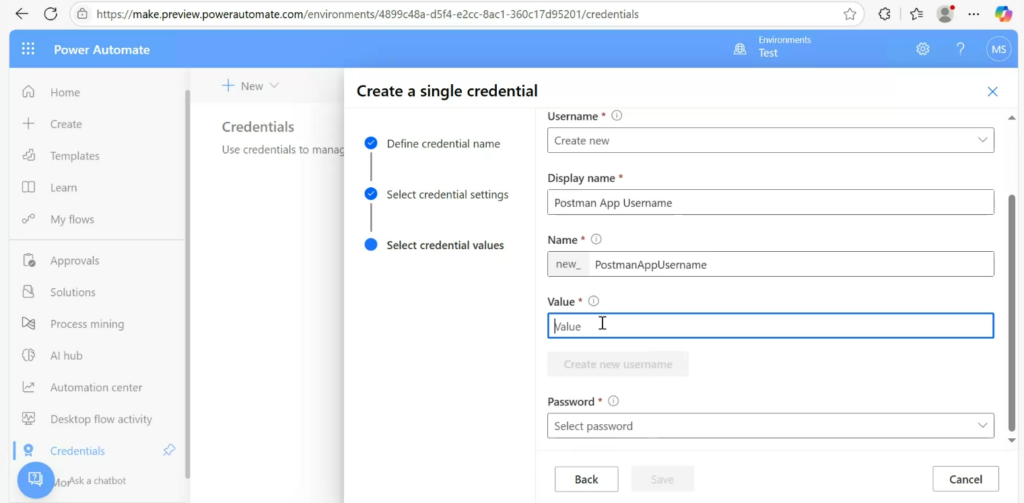Reload the browser page
Image resolution: width=1024 pixels, height=503 pixels.
(50, 14)
